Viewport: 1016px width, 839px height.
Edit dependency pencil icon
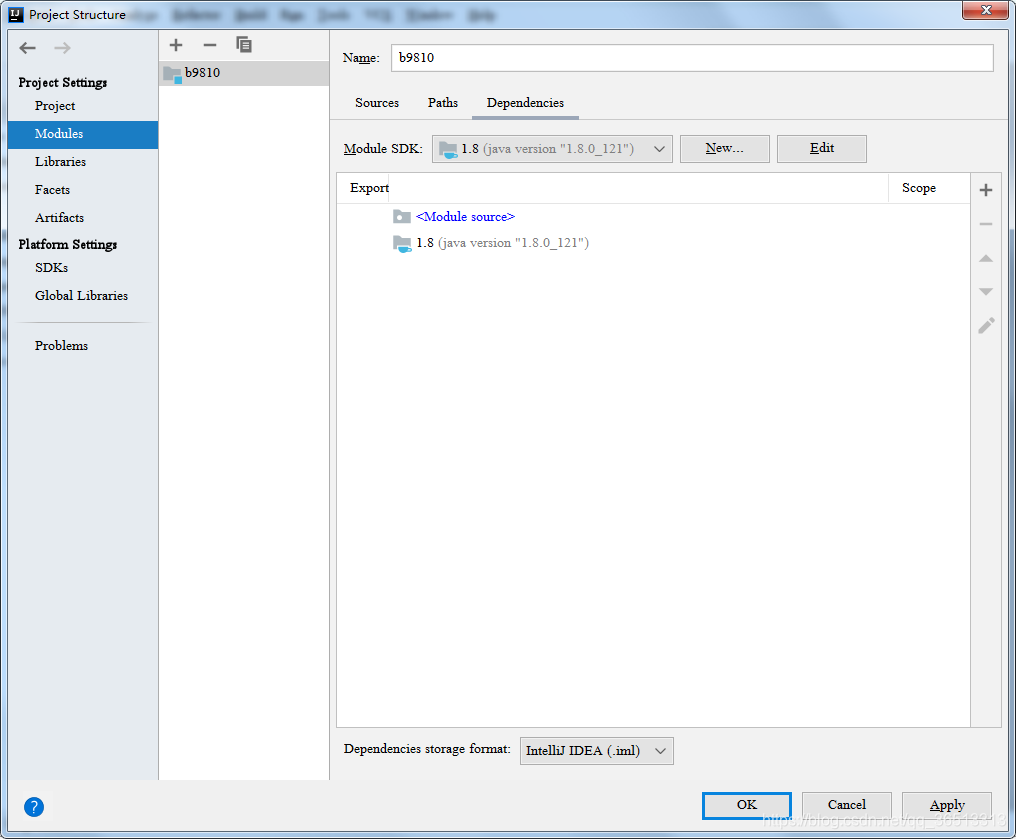[986, 325]
